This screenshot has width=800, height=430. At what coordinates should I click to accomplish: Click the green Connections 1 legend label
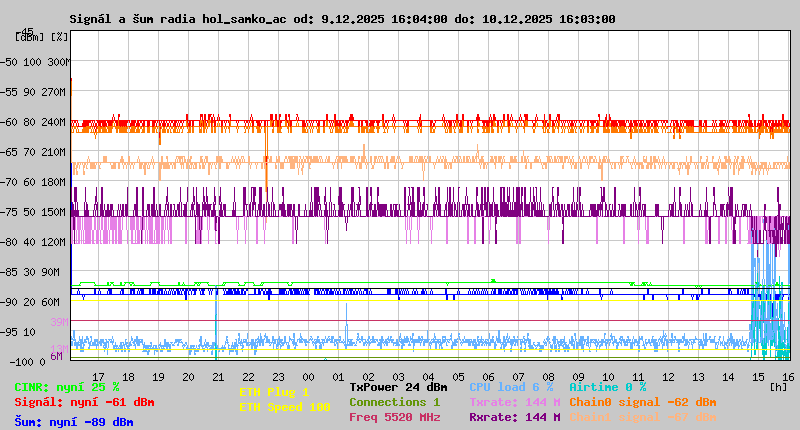(x=394, y=402)
